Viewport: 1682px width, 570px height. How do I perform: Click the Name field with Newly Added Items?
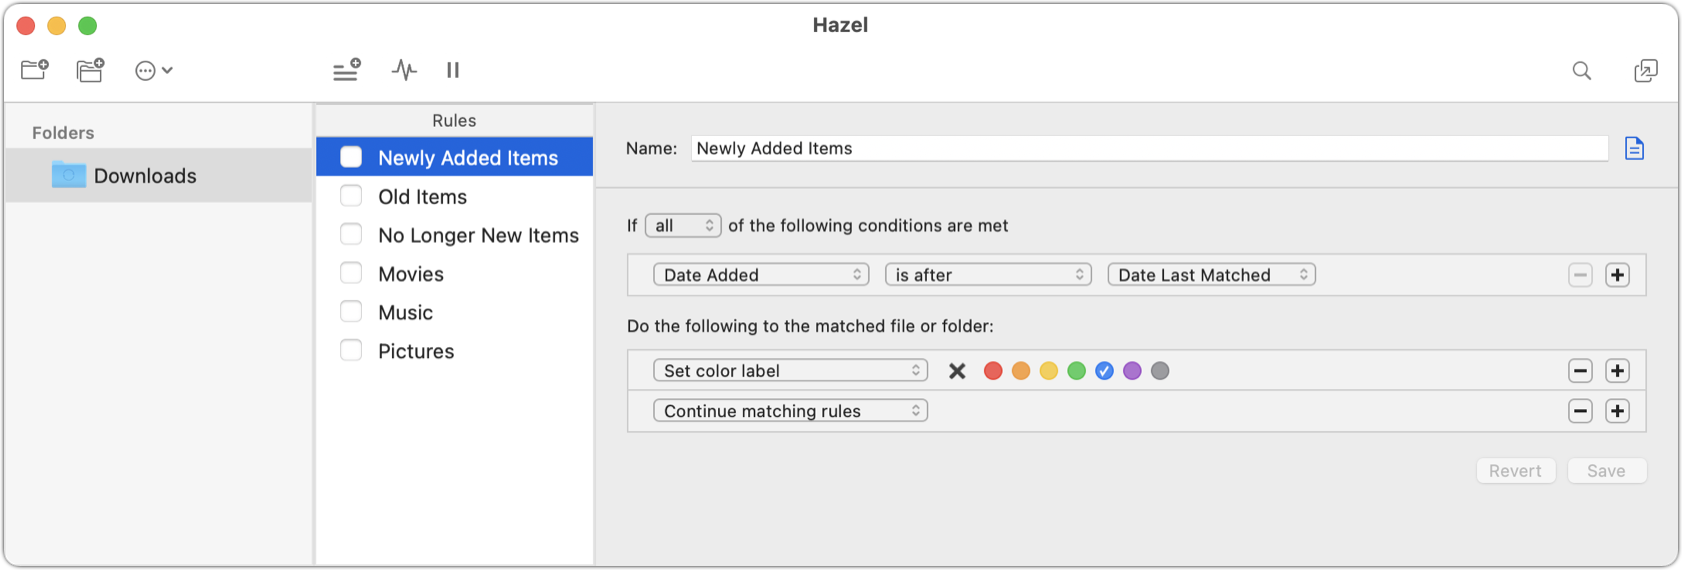pyautogui.click(x=1149, y=148)
